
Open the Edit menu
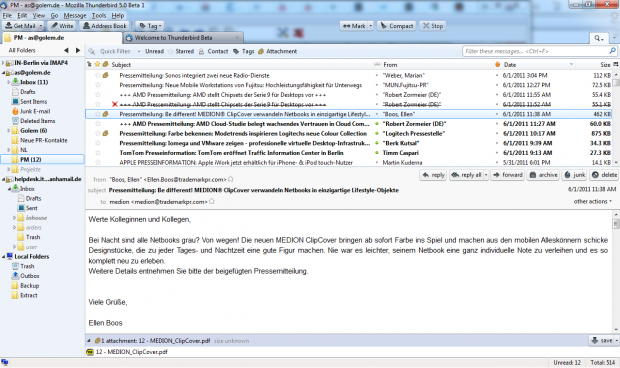pyautogui.click(x=22, y=15)
